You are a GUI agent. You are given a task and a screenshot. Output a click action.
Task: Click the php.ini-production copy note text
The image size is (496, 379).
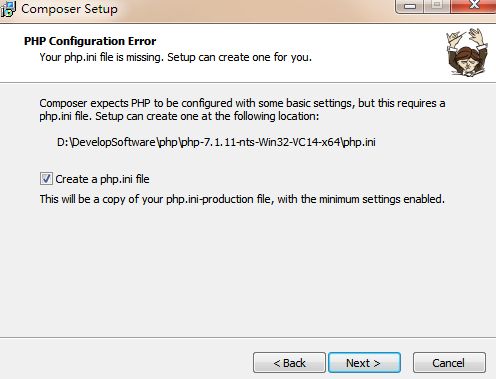242,199
